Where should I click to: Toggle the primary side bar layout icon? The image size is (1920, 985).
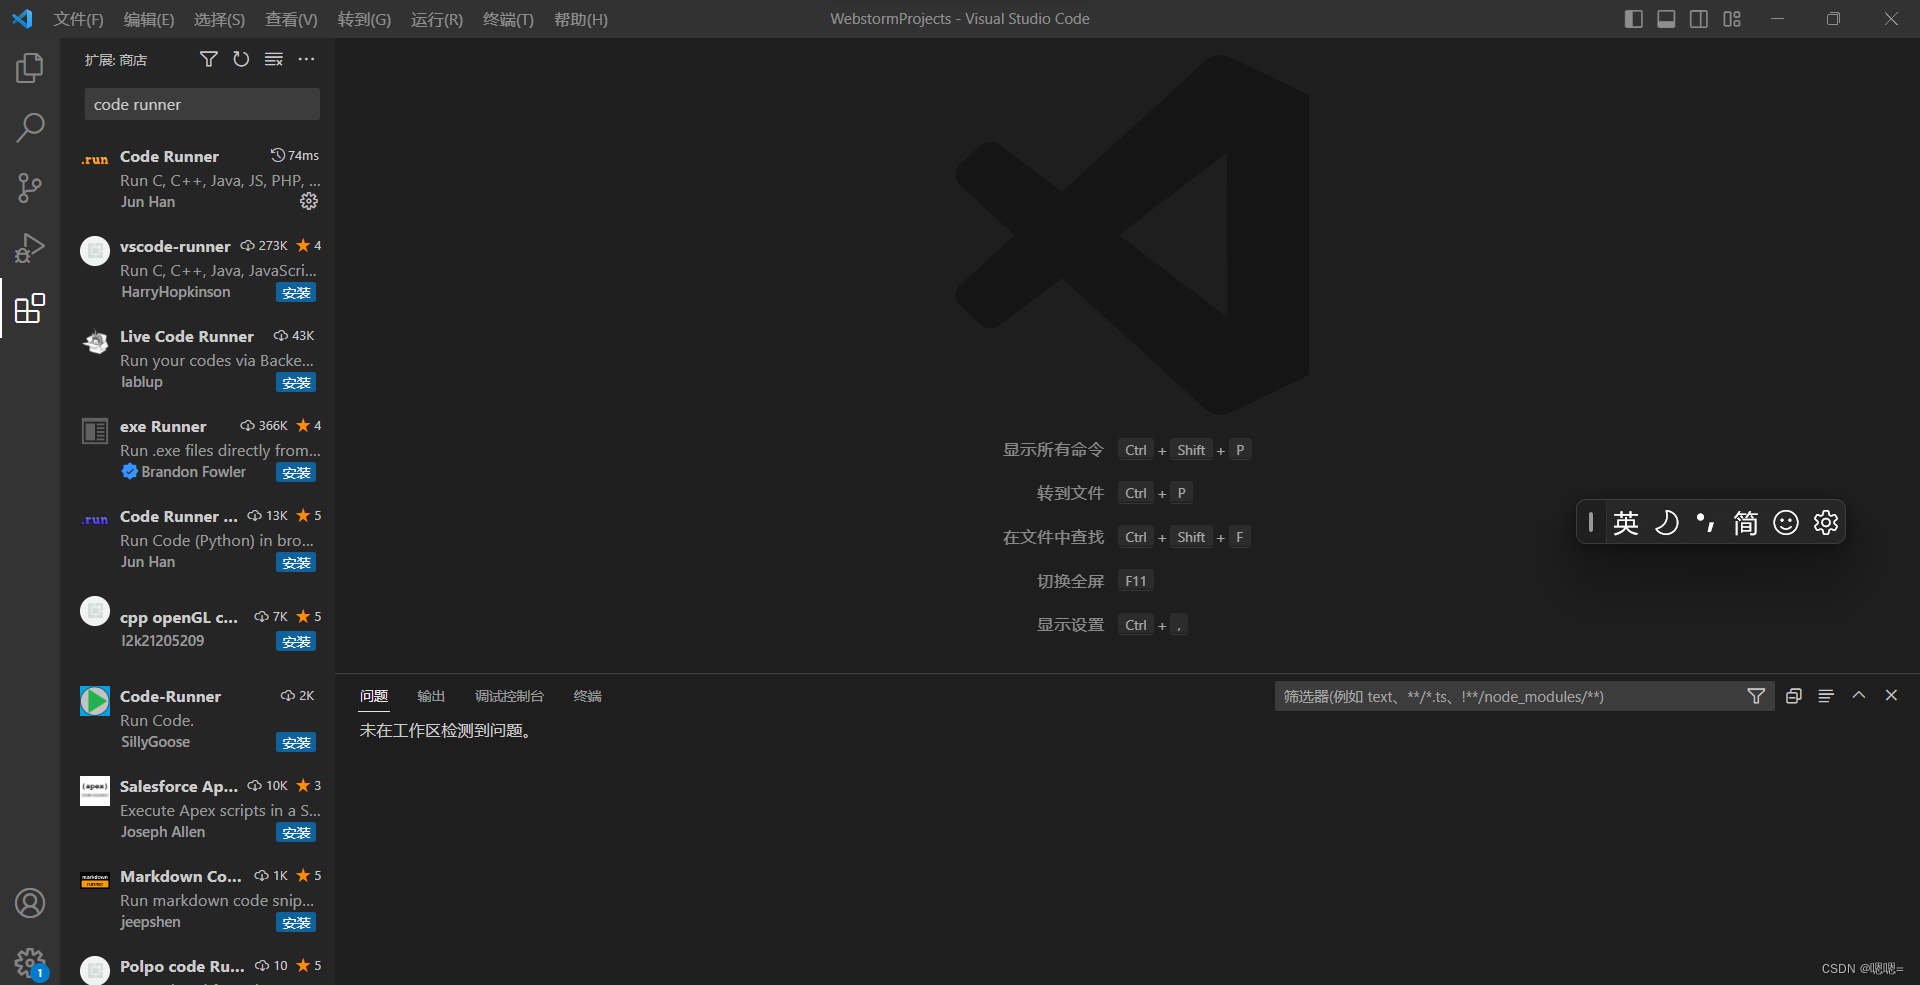(1634, 19)
